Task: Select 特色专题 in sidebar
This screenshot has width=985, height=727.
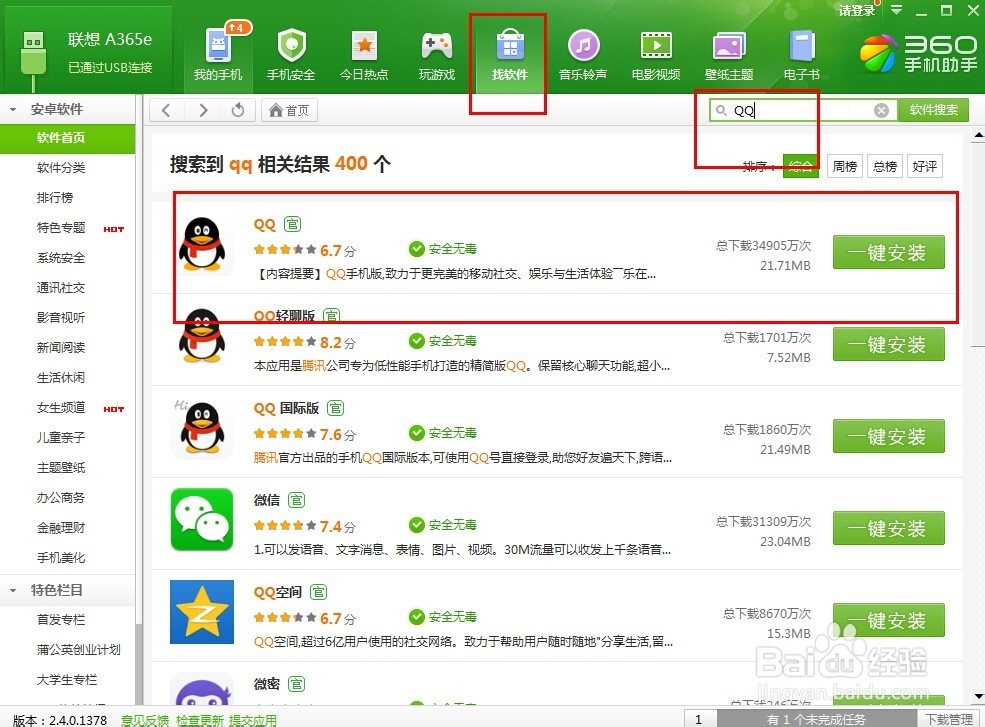Action: pyautogui.click(x=61, y=227)
